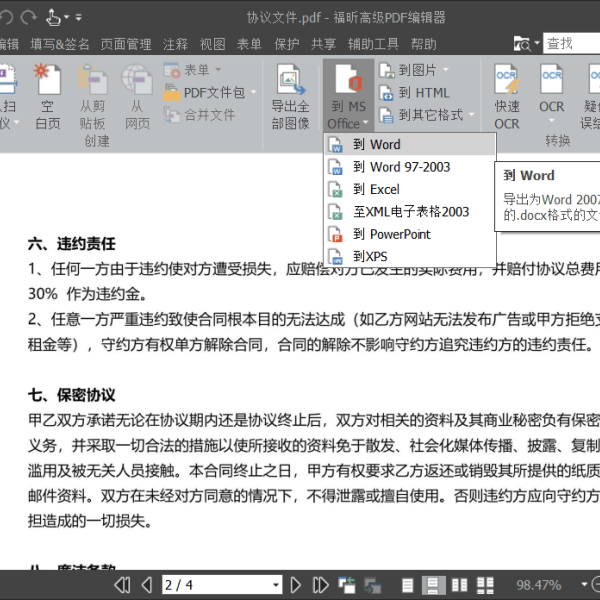Open the 辅助工具 ribbon tab
600x600 pixels.
pos(373,44)
